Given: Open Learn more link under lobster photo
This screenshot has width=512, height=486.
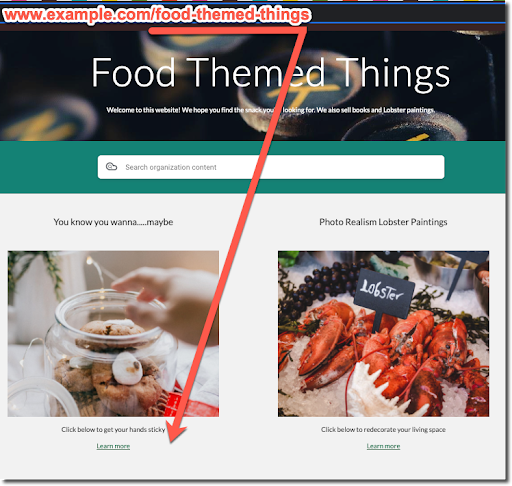Looking at the screenshot, I should click(x=383, y=446).
